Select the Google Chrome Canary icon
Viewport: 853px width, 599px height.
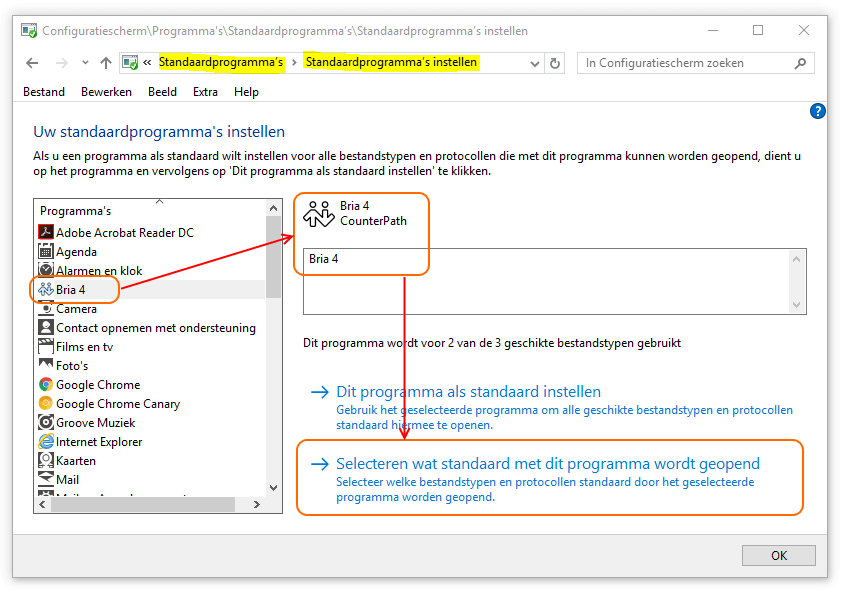[x=46, y=404]
